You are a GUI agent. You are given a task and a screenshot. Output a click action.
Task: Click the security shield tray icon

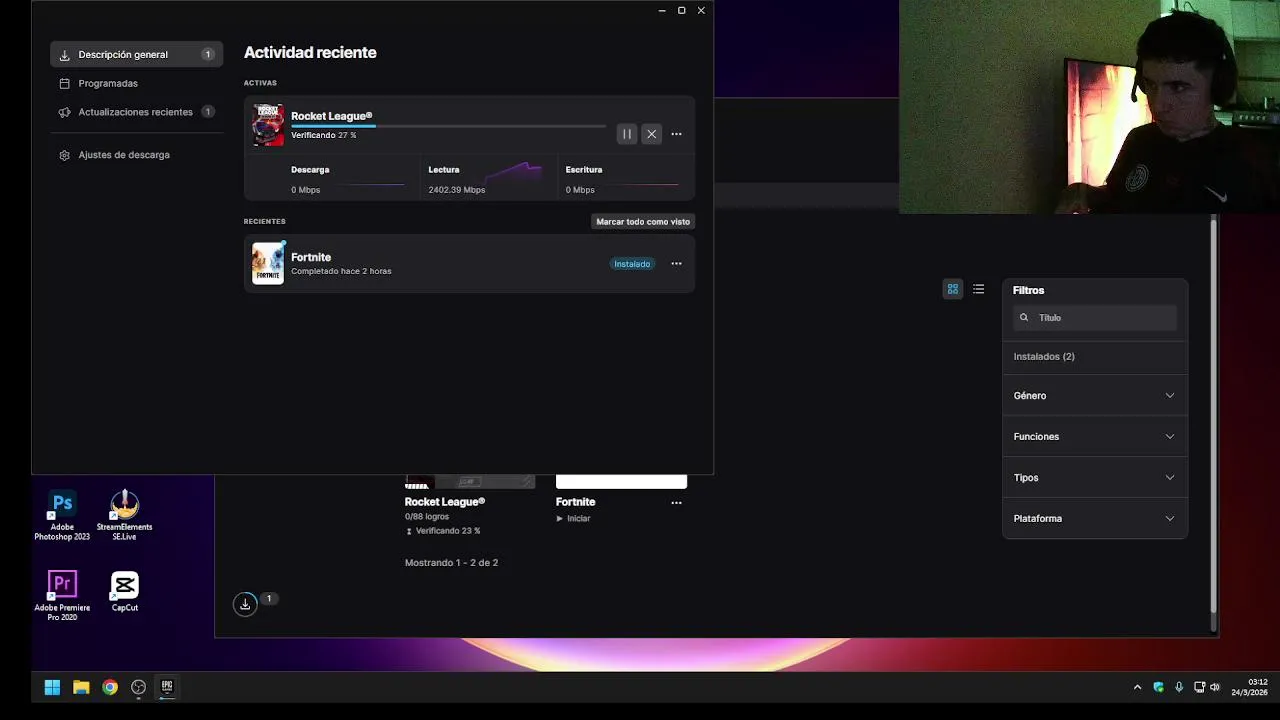tap(1158, 687)
